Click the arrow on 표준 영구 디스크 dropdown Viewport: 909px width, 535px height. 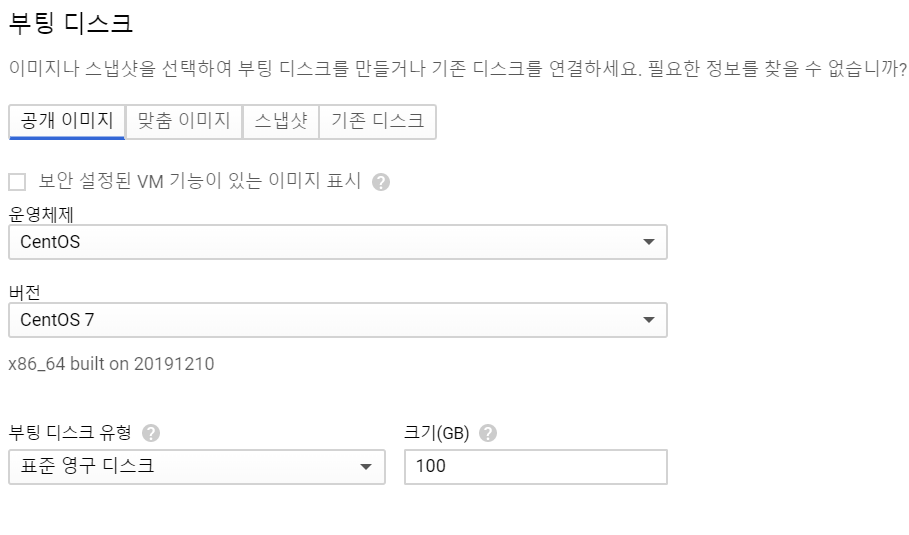coord(366,467)
